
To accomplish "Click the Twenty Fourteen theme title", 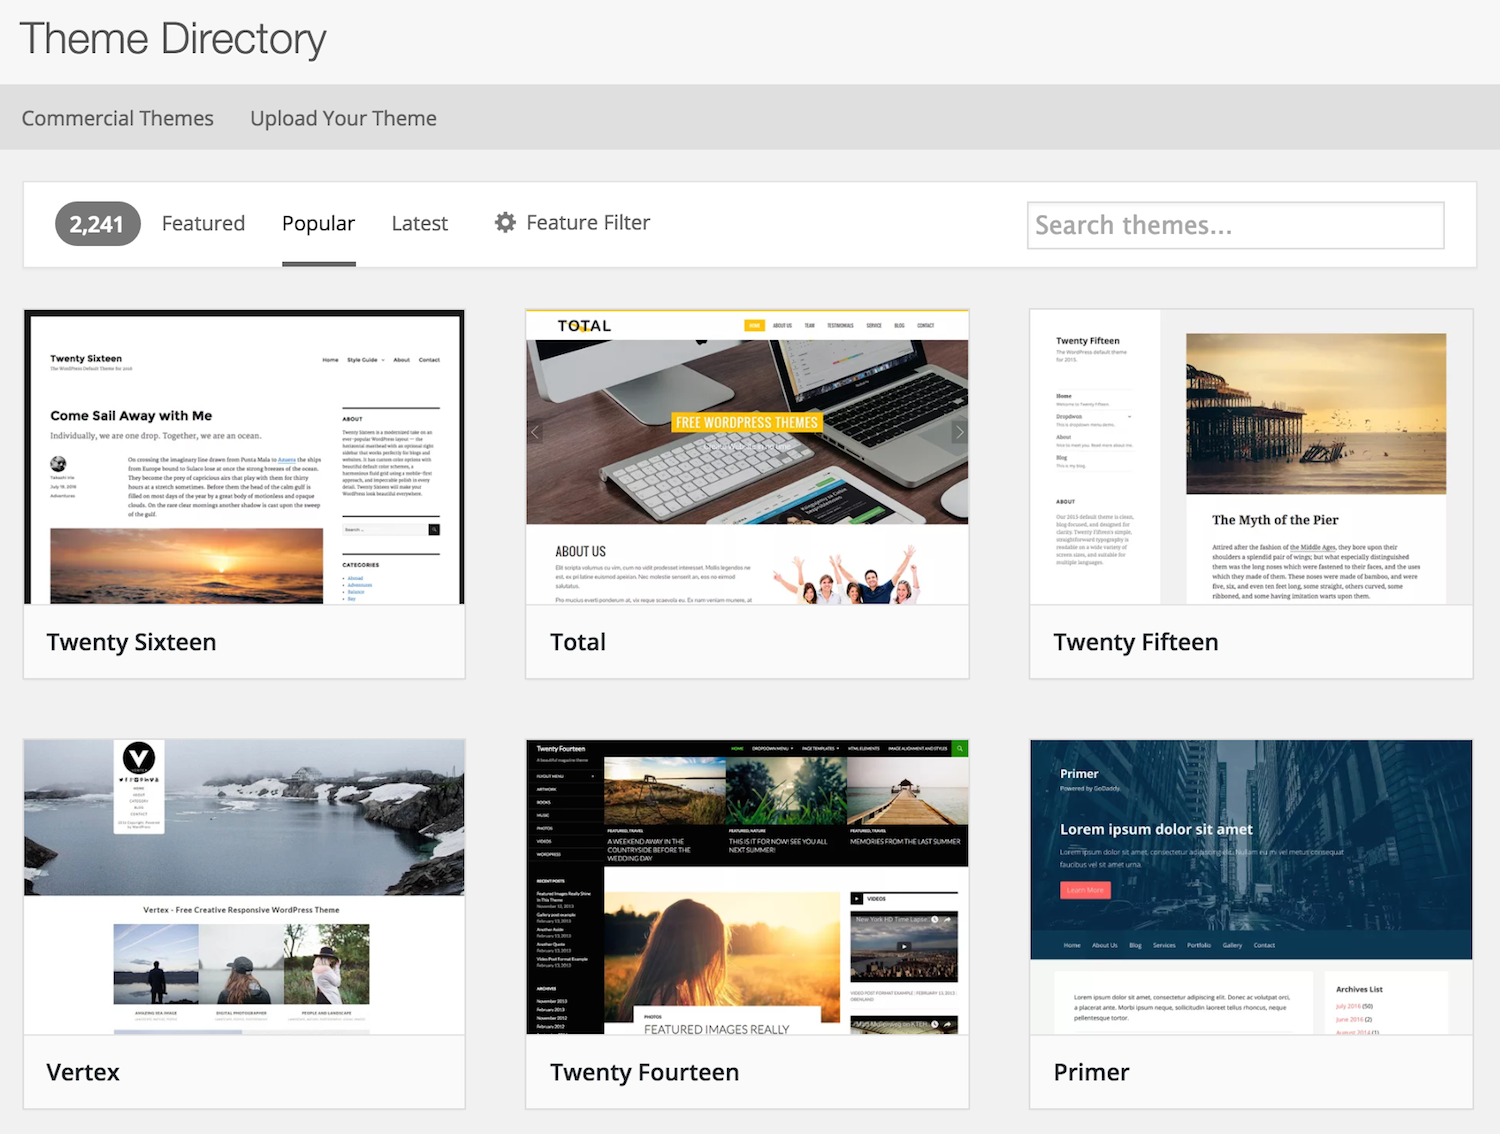I will click(x=644, y=1072).
